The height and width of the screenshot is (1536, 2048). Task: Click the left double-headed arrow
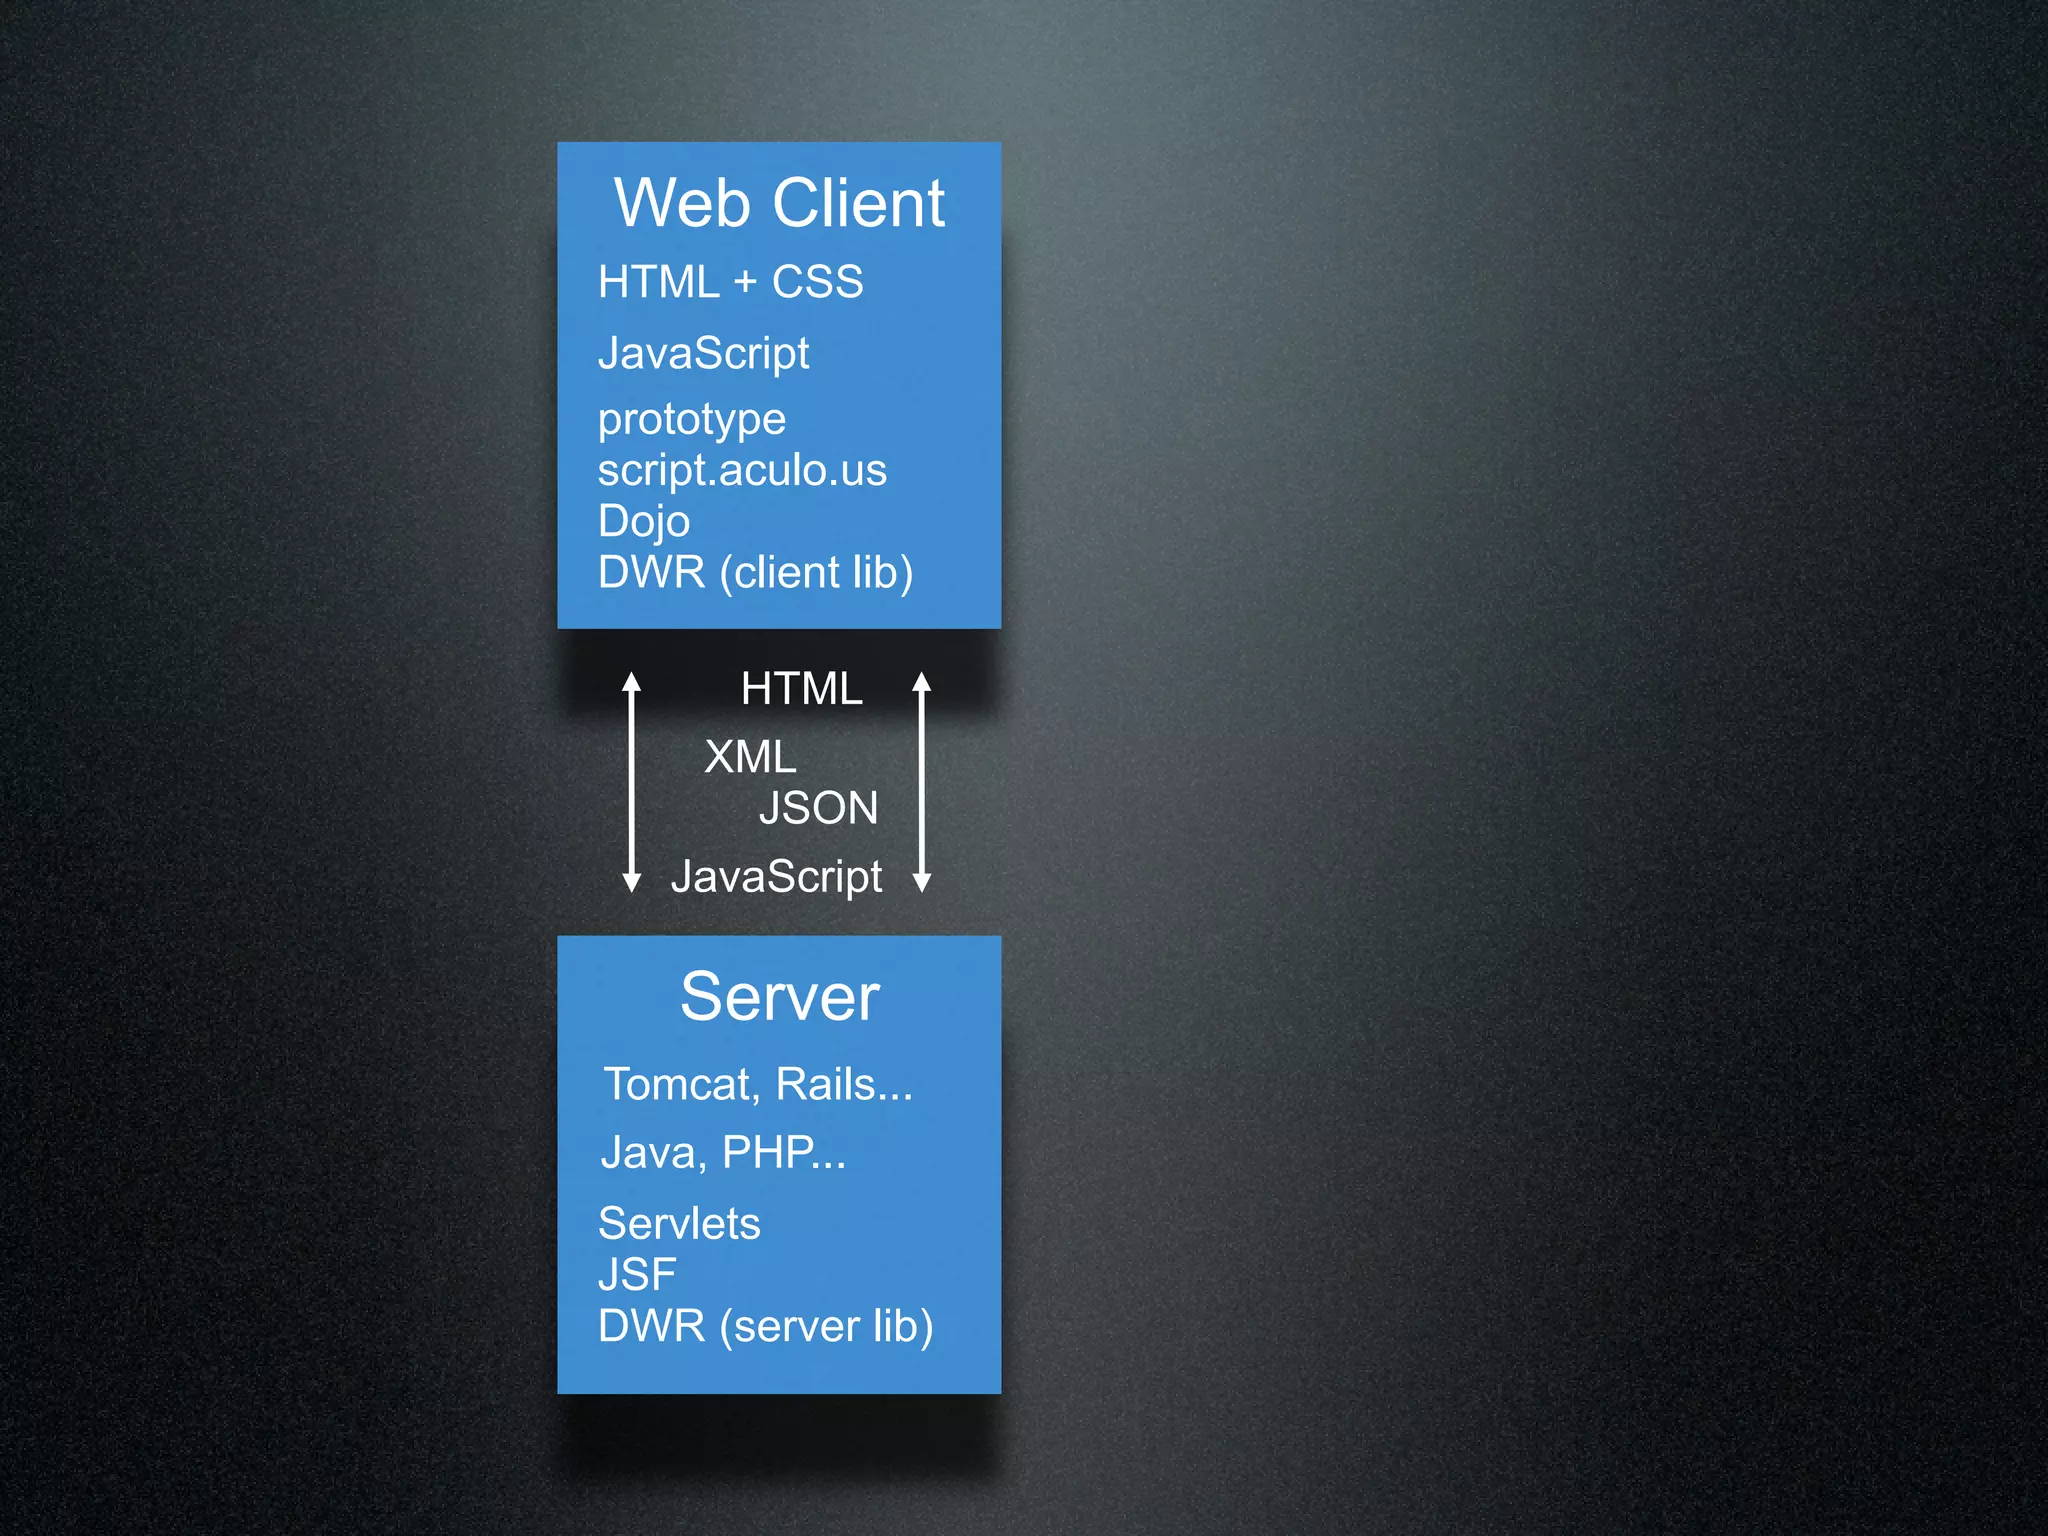pyautogui.click(x=631, y=782)
